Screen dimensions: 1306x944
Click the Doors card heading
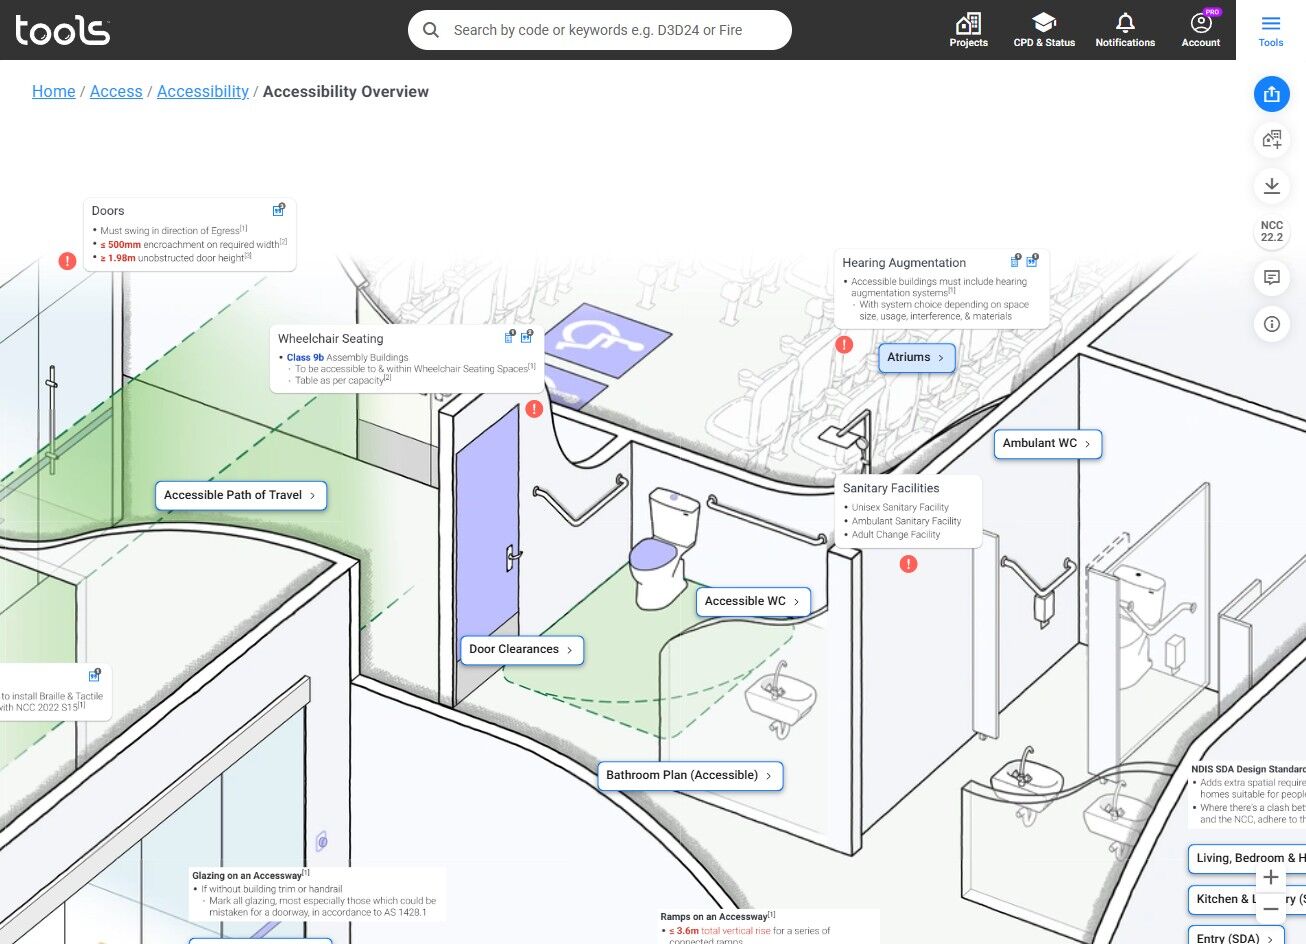(108, 211)
